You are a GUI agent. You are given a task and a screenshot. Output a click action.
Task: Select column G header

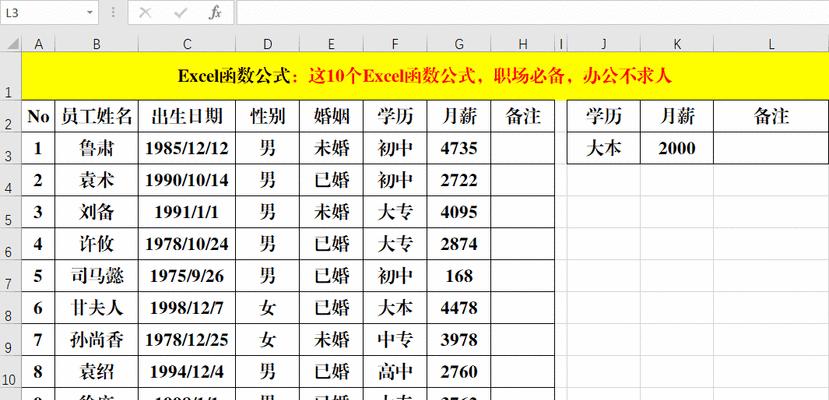click(x=459, y=44)
